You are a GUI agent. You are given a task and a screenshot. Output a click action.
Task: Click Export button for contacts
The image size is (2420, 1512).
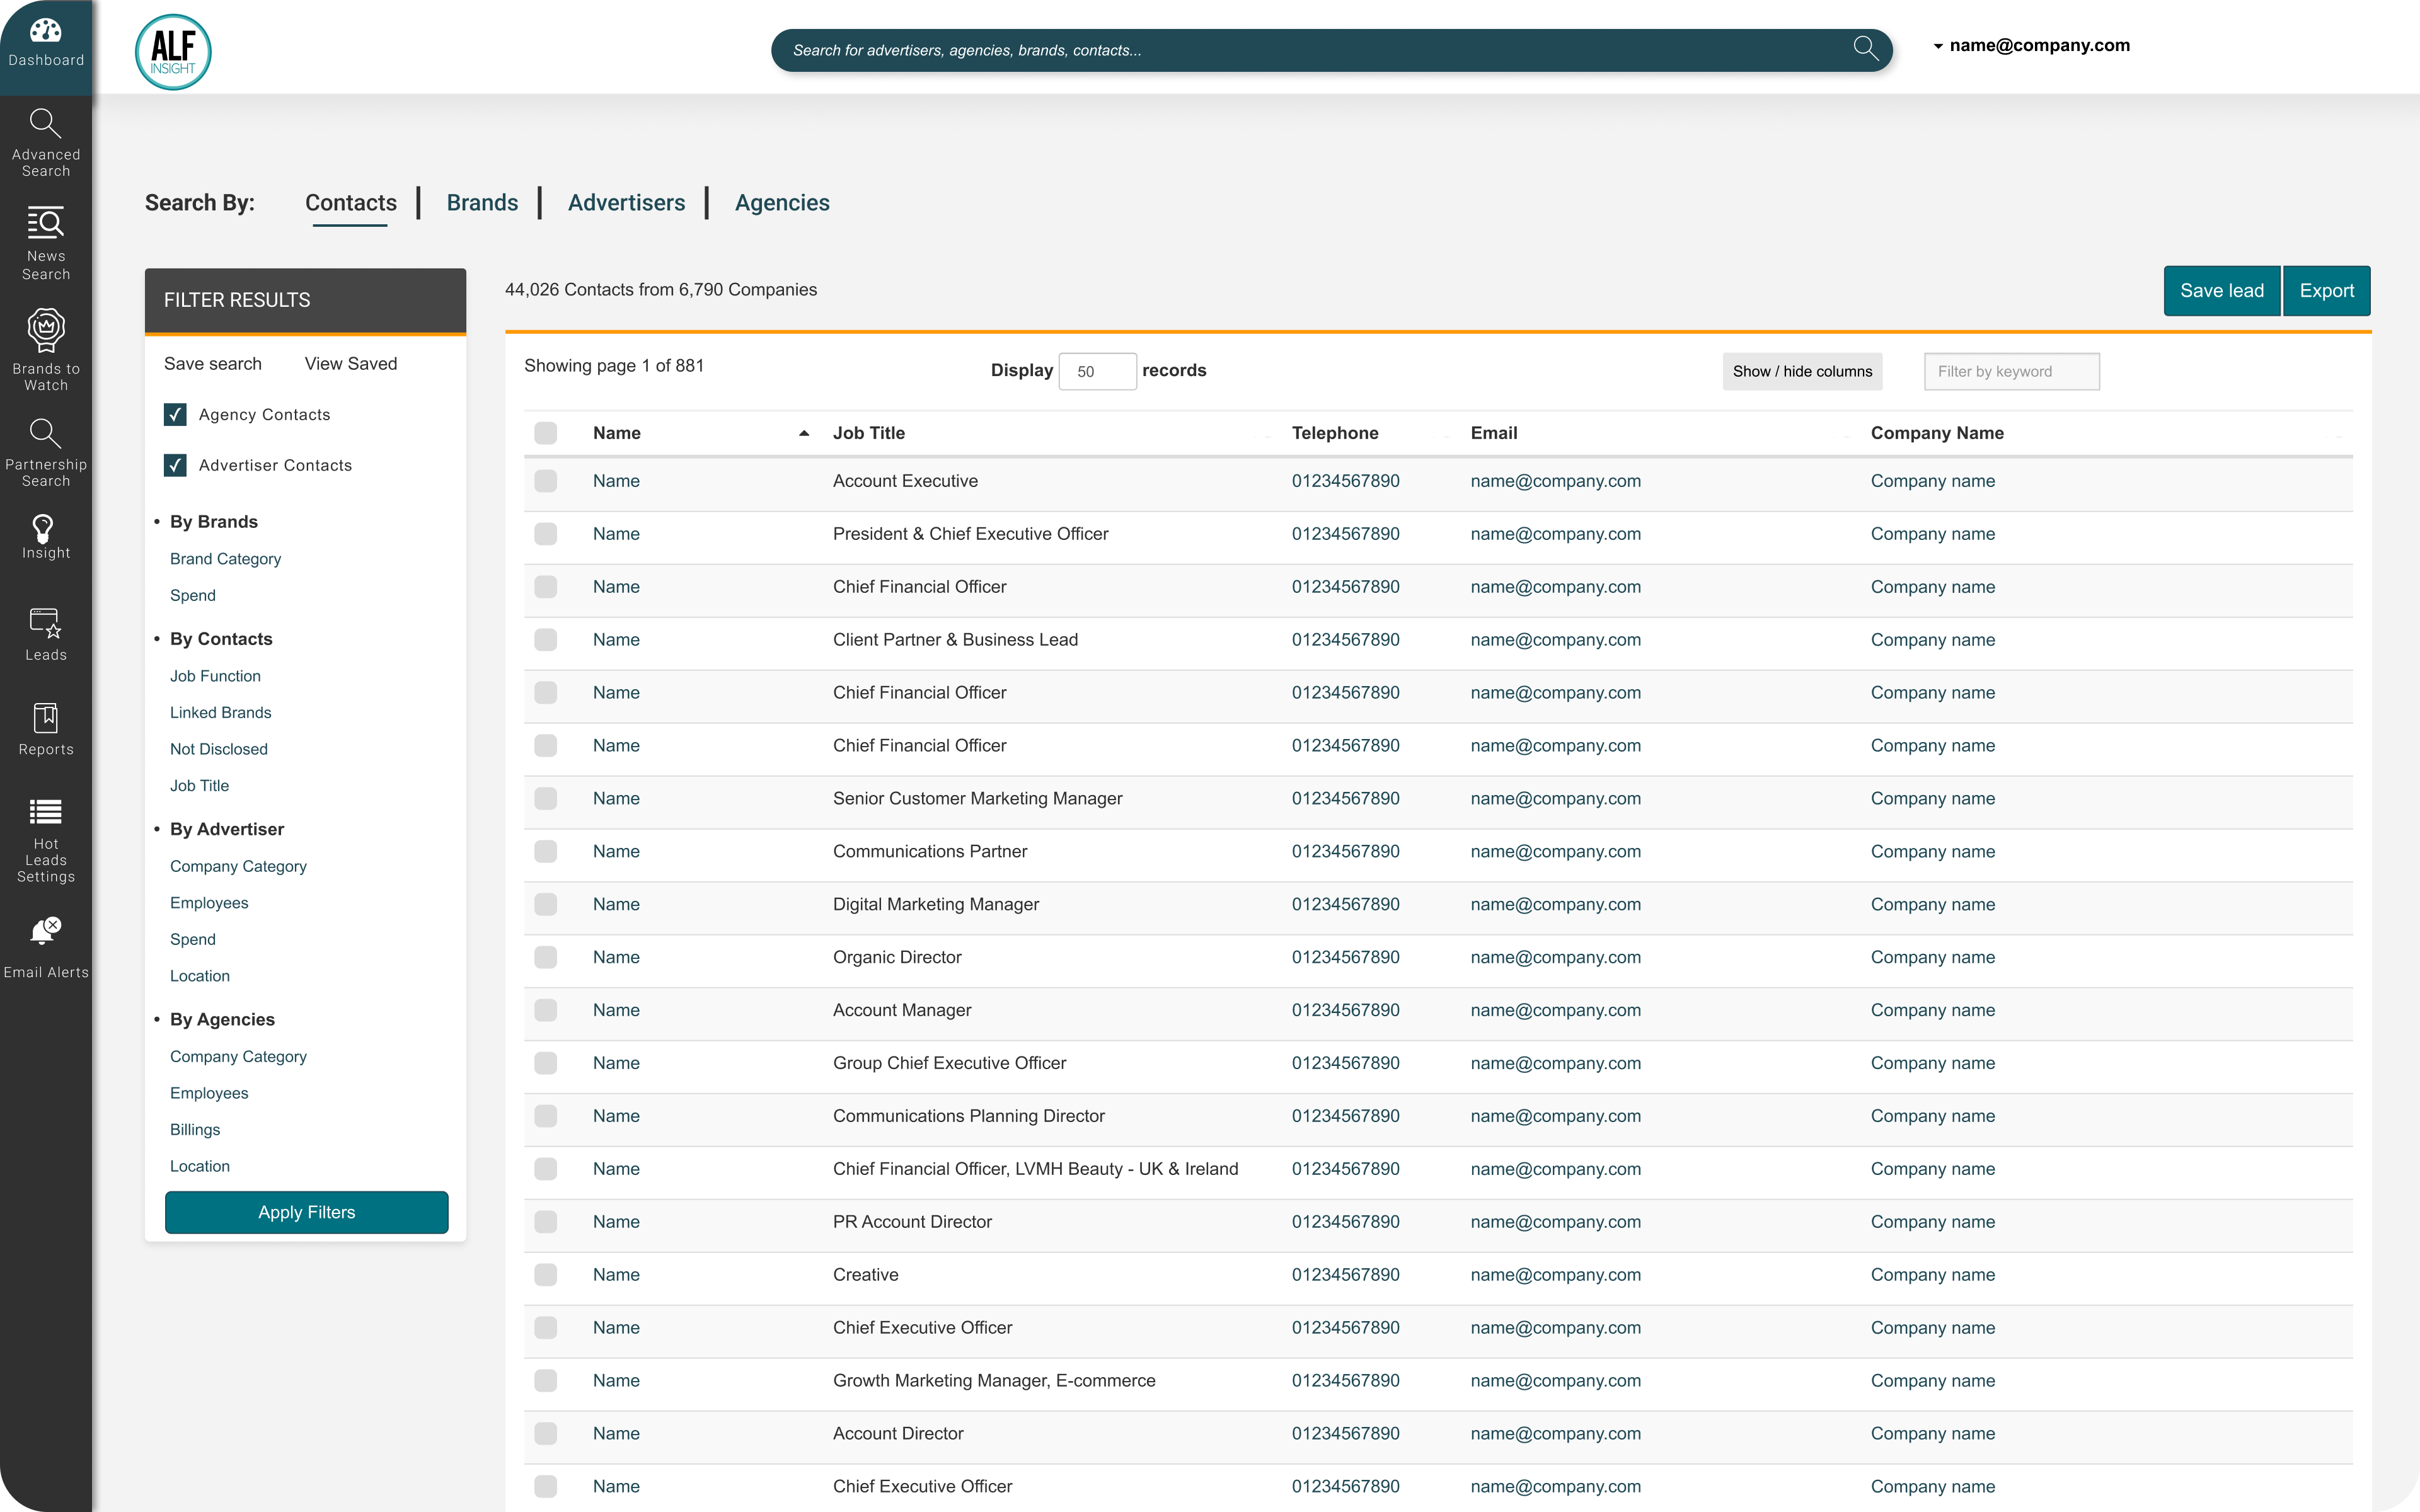coord(2327,289)
